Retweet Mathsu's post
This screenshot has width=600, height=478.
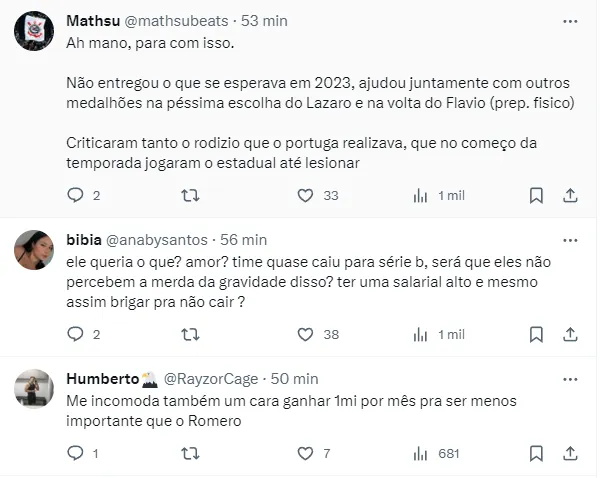tap(190, 196)
